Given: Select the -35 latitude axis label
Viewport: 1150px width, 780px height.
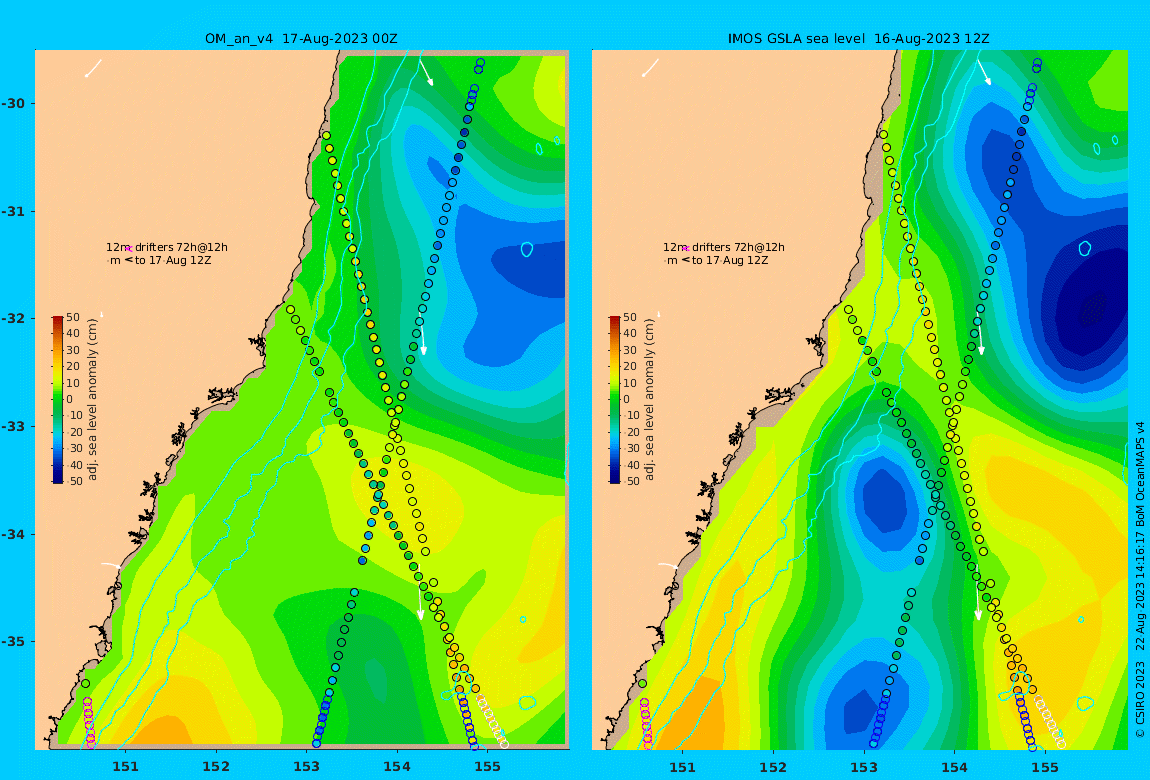Looking at the screenshot, I should 12,642.
